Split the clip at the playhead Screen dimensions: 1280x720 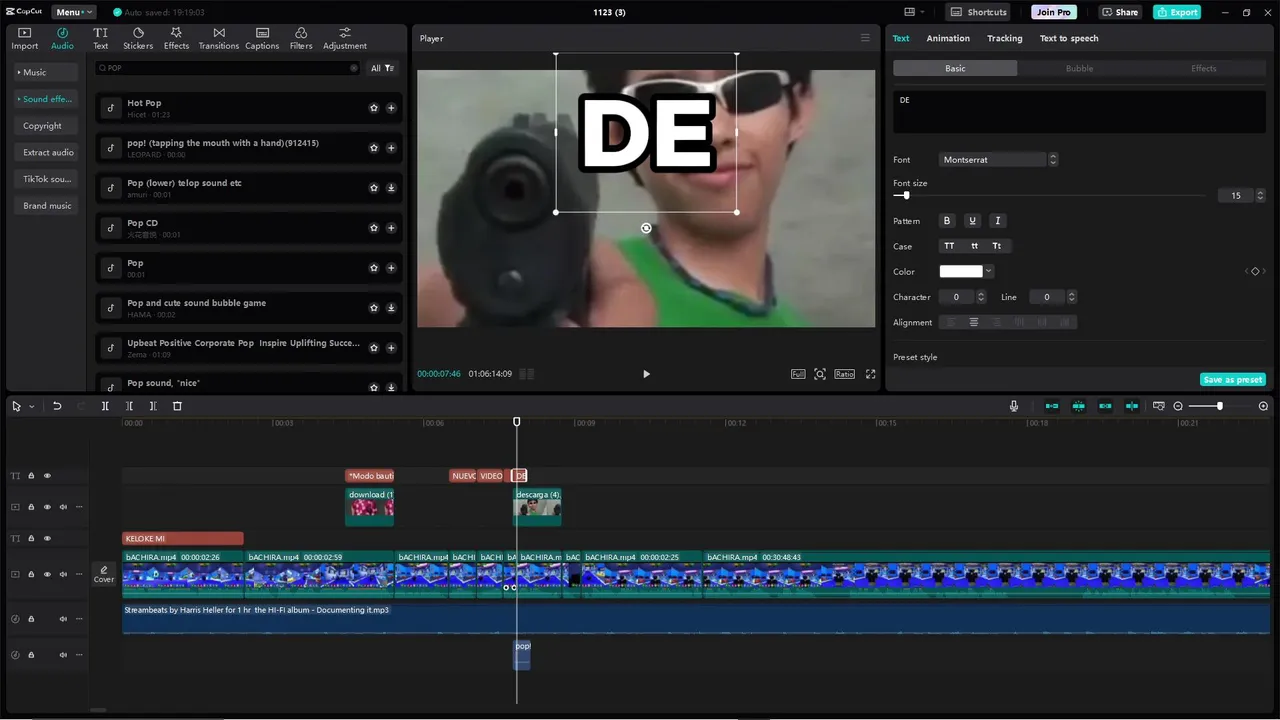click(x=105, y=406)
